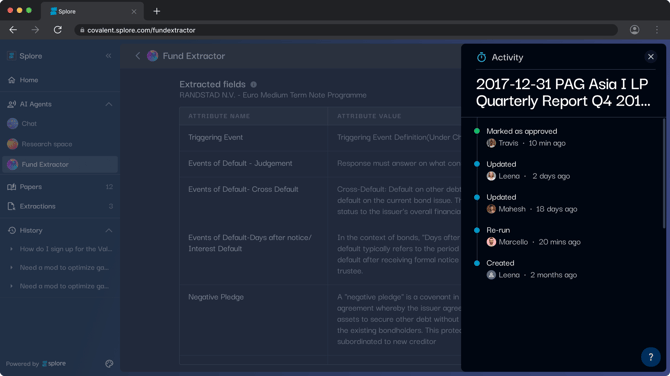Click the Papers book icon

tap(12, 187)
